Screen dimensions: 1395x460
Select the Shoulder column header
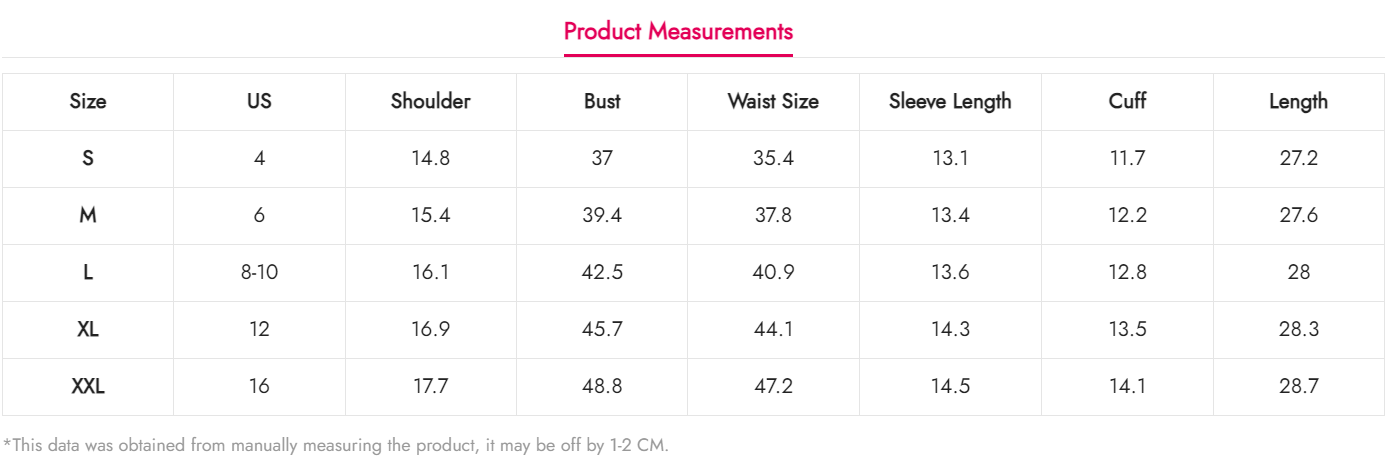[430, 101]
